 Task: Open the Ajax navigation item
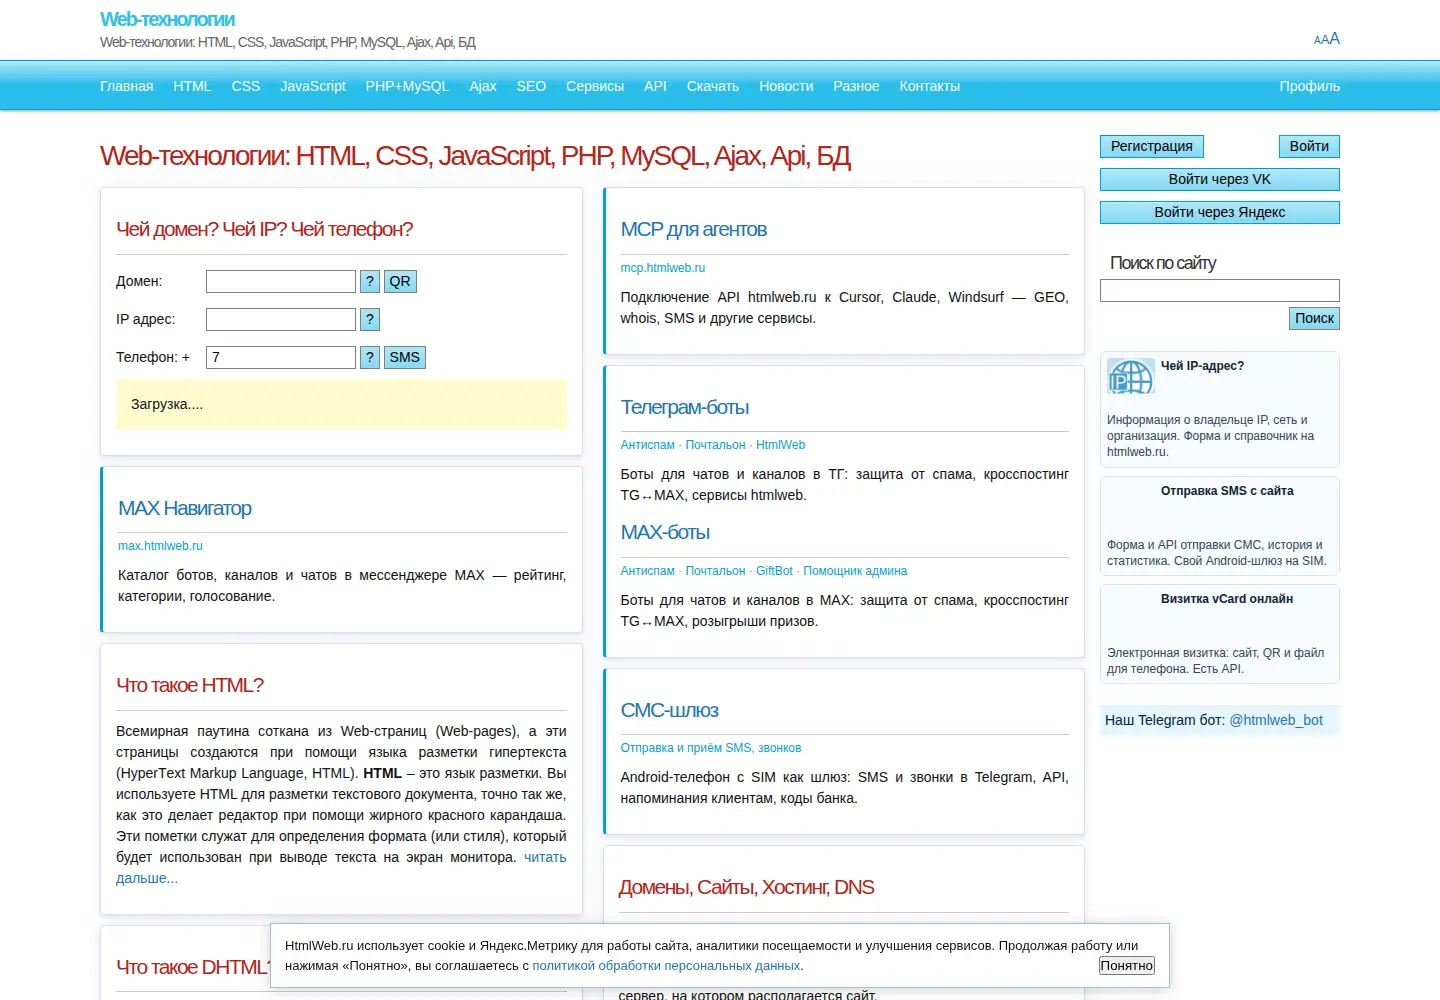[x=483, y=86]
